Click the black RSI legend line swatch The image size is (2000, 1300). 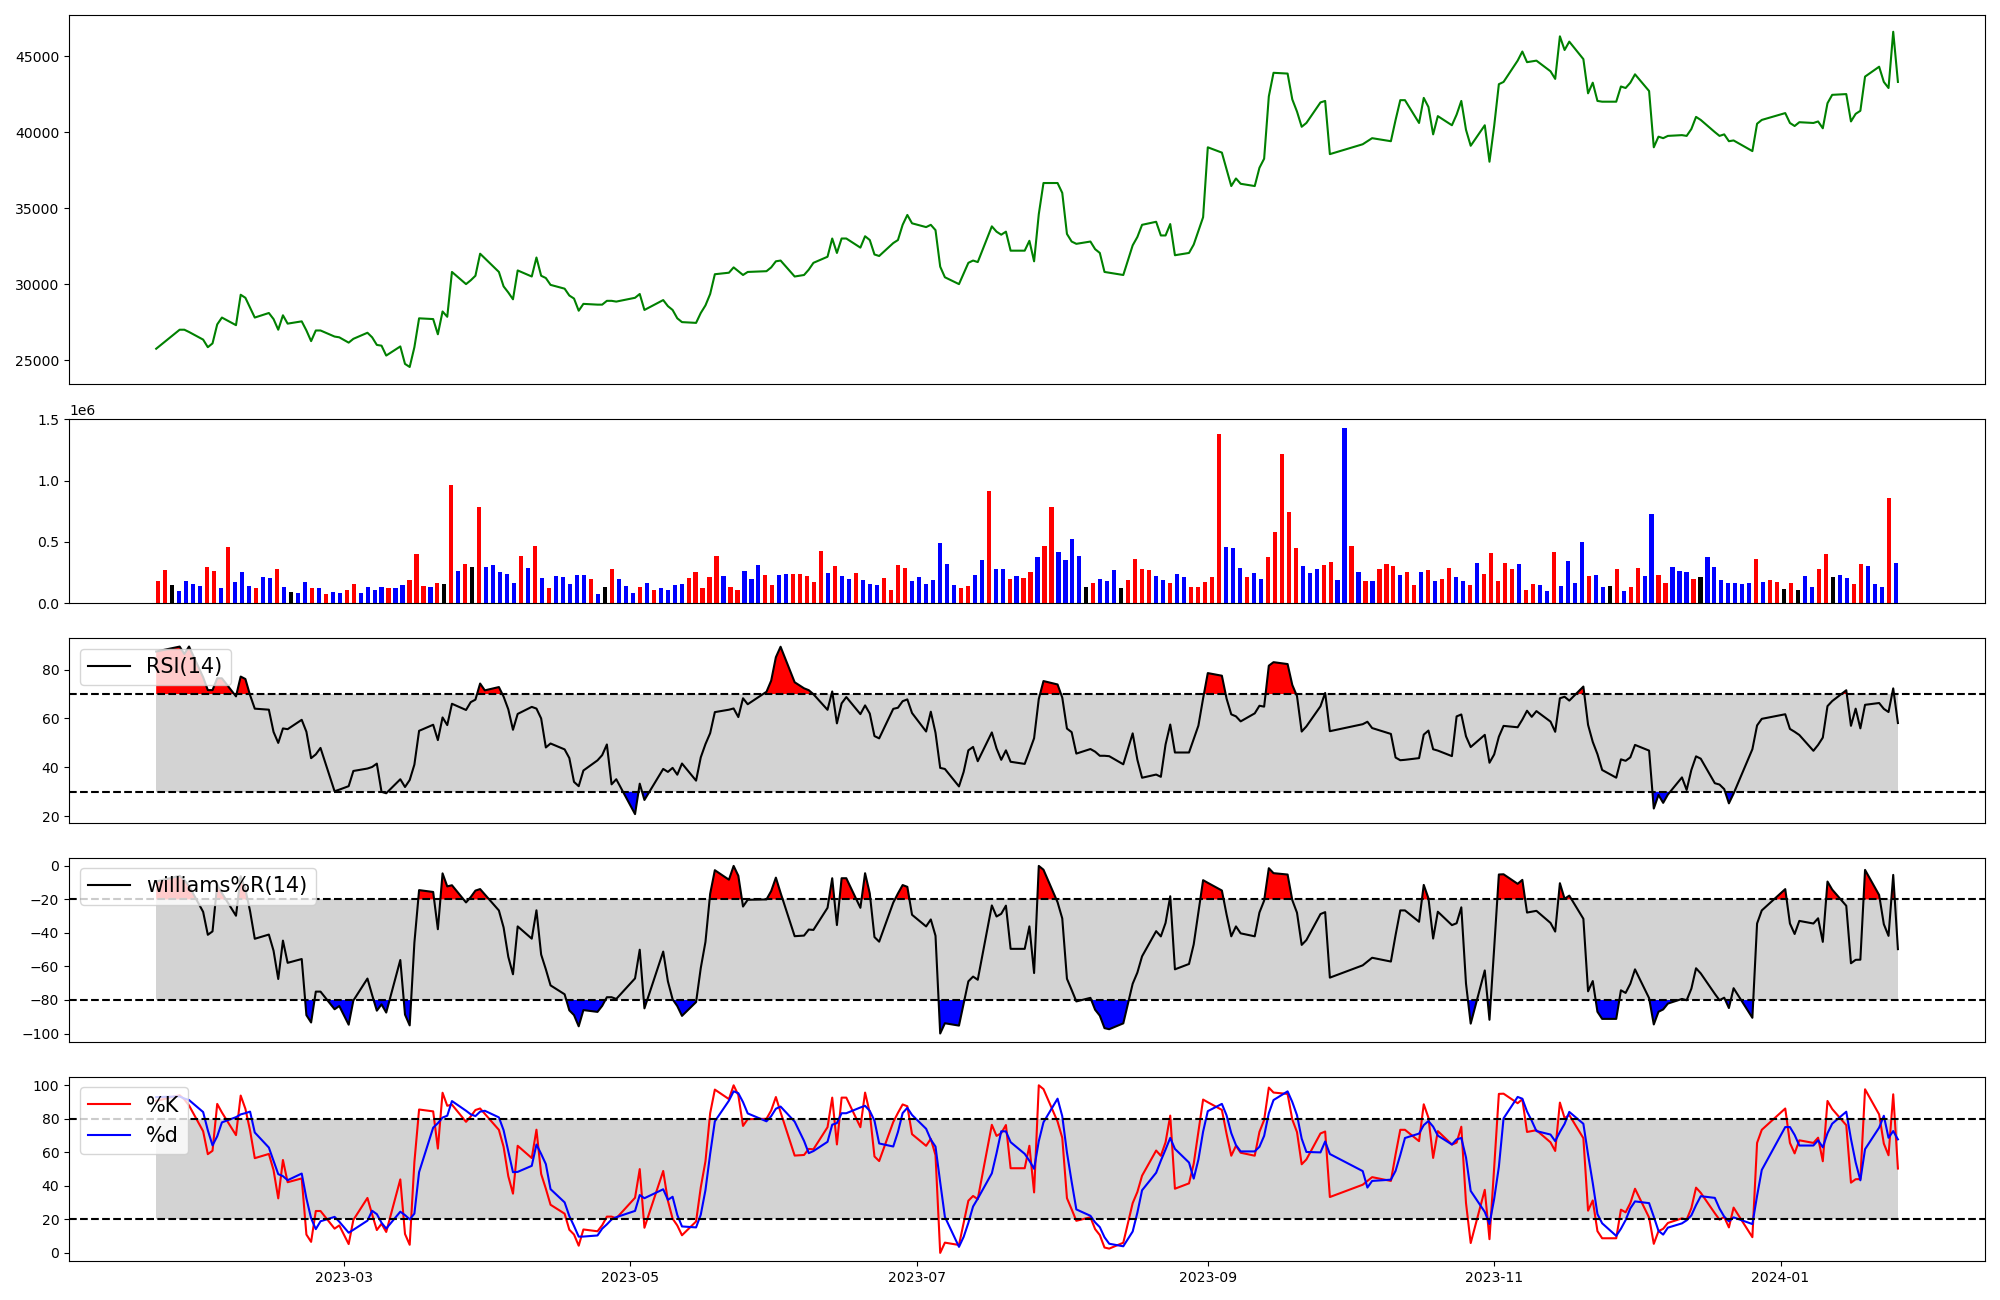pyautogui.click(x=109, y=666)
